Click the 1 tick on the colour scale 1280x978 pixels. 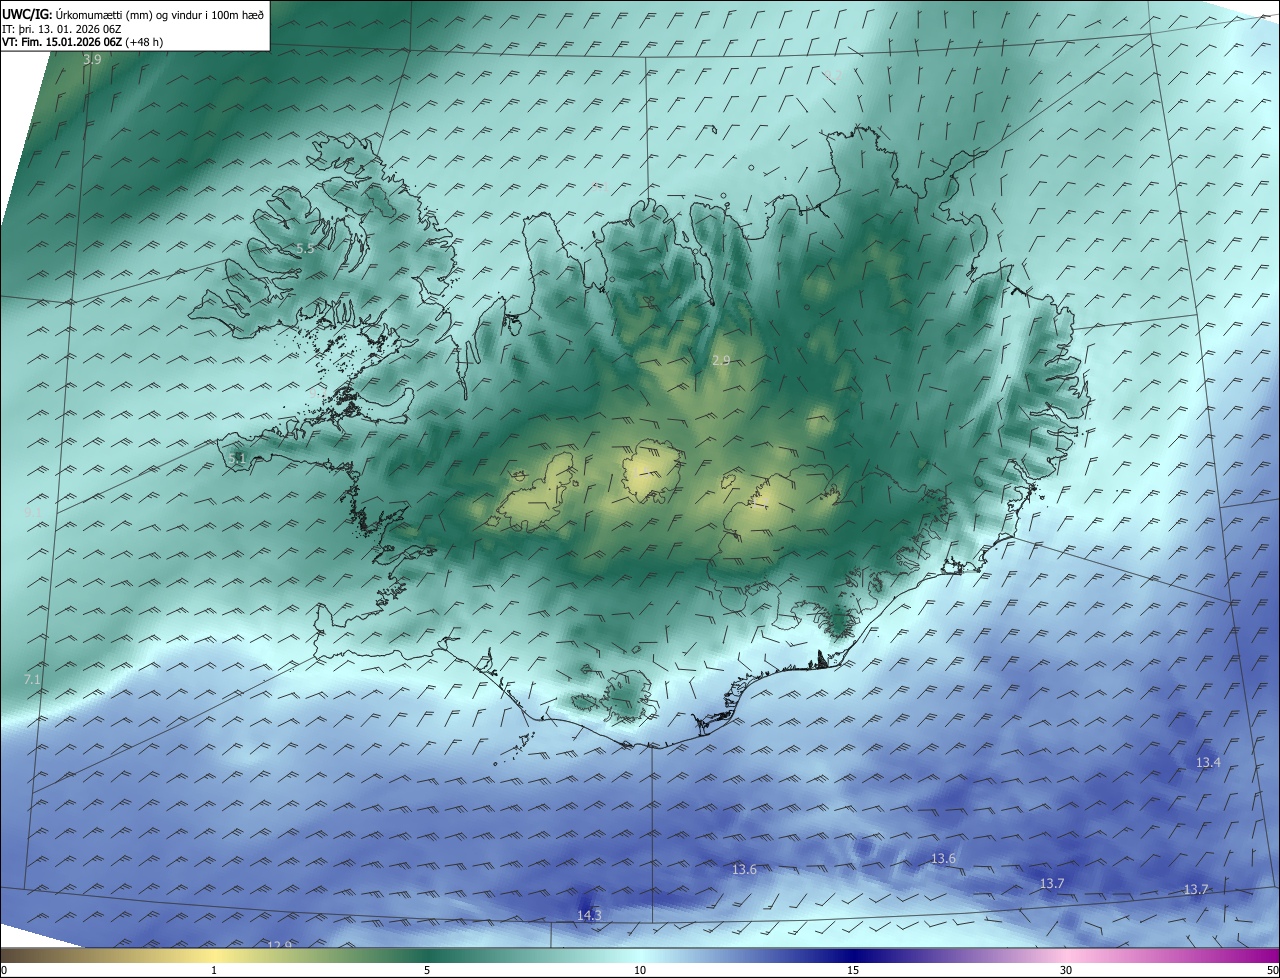tap(214, 970)
